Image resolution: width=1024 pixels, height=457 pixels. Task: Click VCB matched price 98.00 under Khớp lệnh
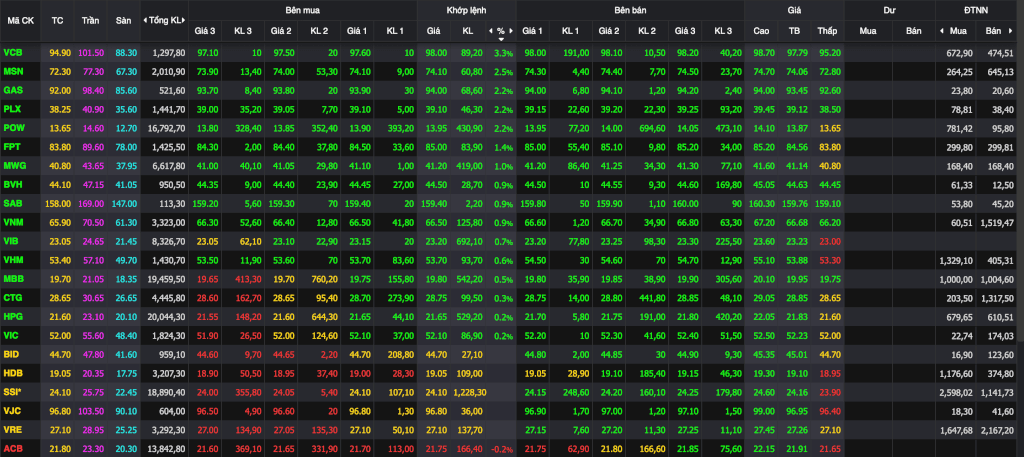tap(434, 52)
